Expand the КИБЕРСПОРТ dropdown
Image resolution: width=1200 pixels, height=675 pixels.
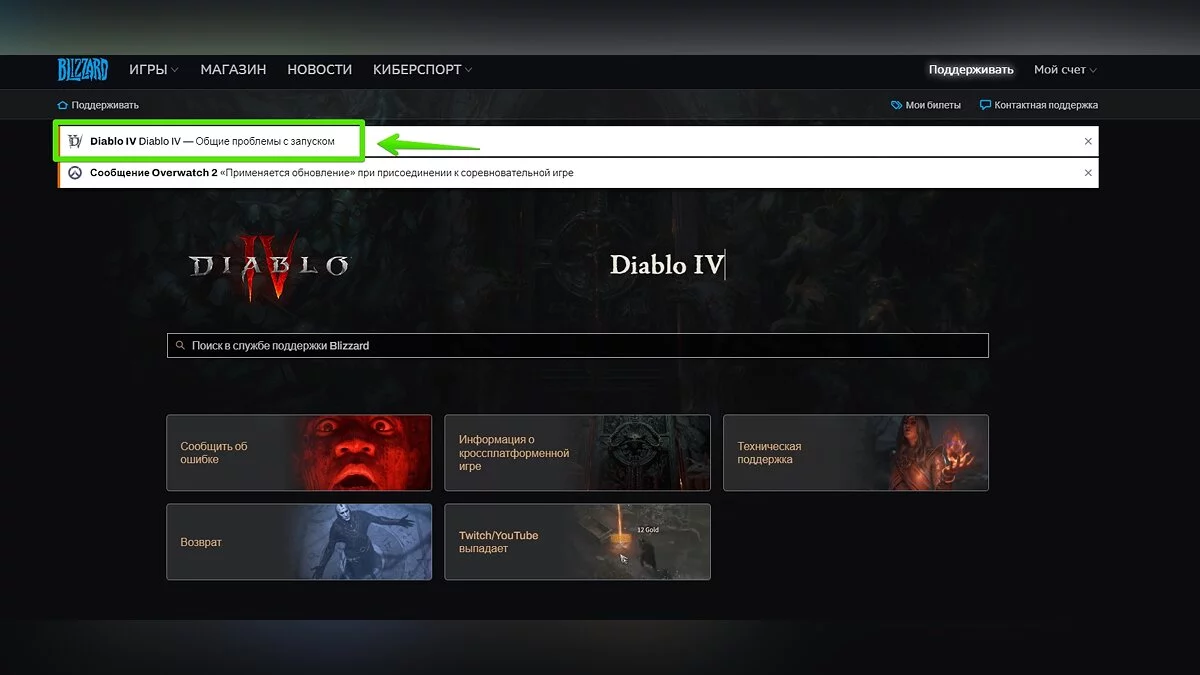(x=422, y=70)
